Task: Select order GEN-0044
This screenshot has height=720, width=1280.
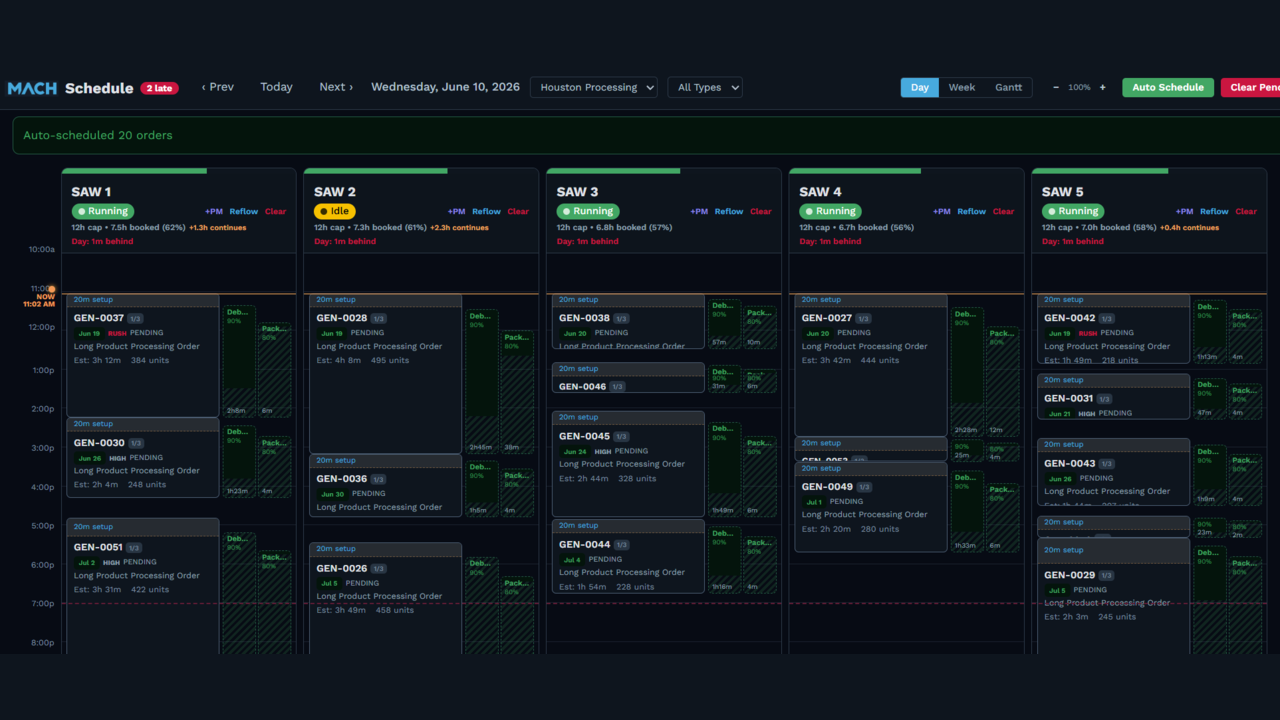Action: [628, 556]
